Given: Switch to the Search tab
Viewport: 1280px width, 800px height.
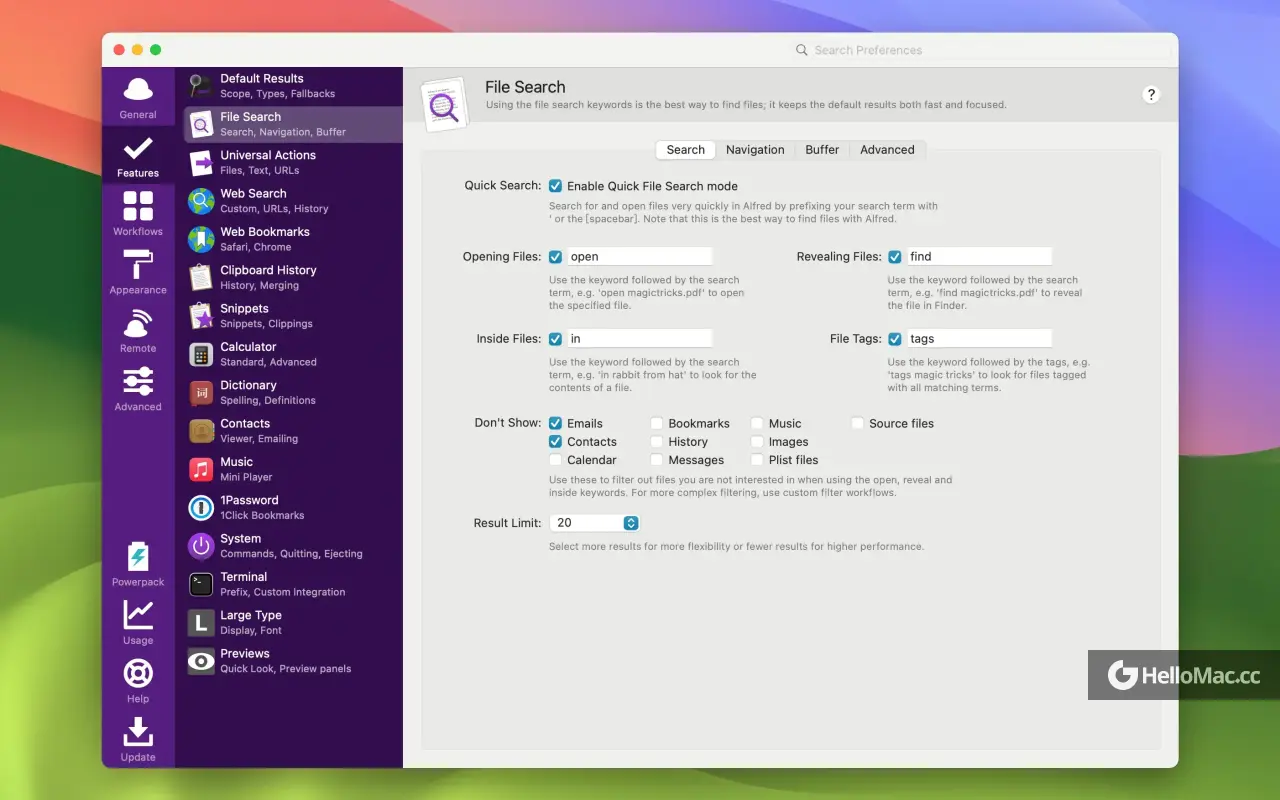Looking at the screenshot, I should 686,150.
